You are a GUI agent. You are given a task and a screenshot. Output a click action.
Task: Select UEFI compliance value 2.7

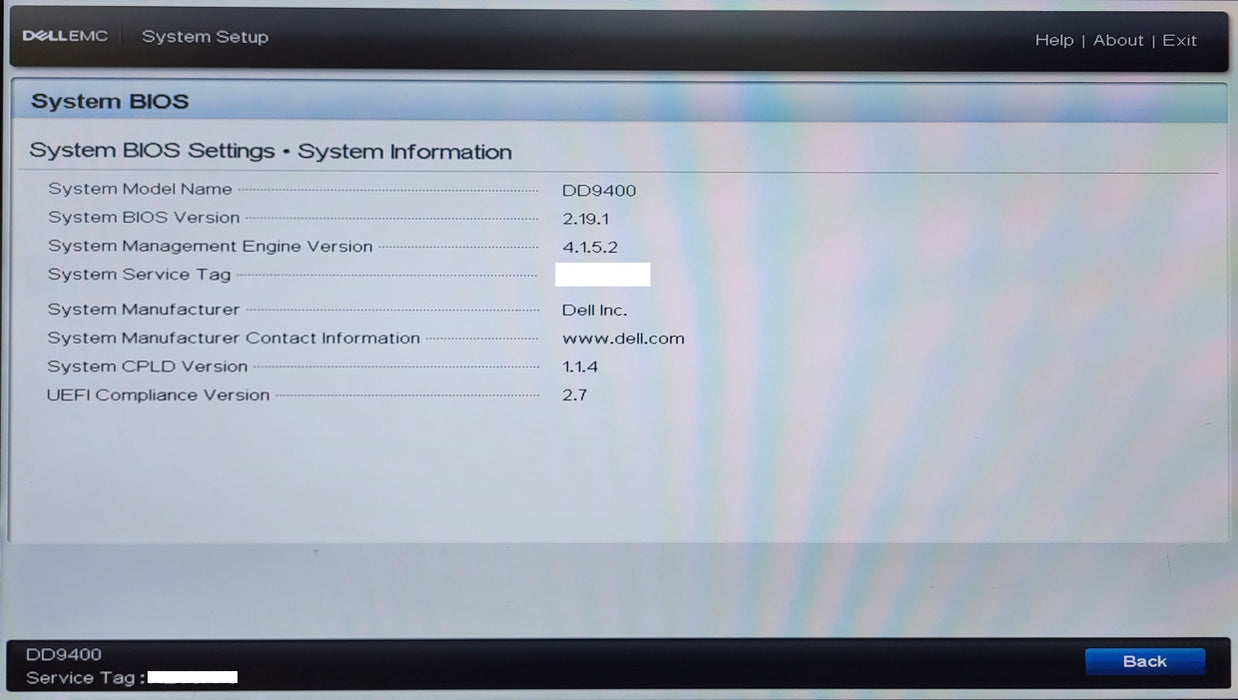click(x=574, y=395)
